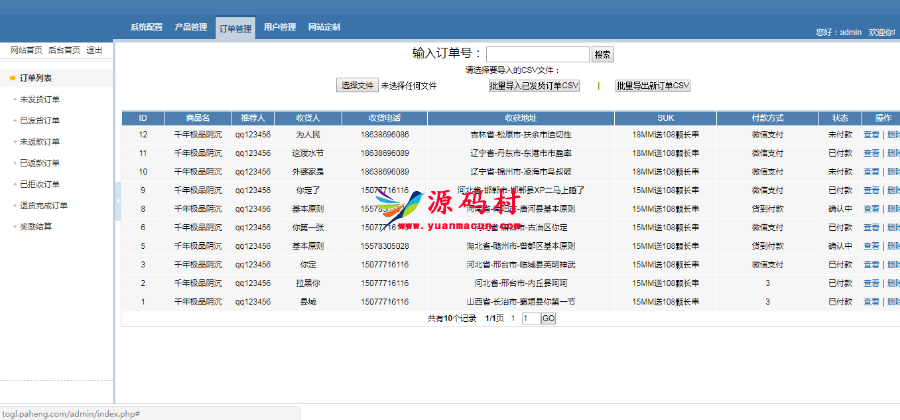The image size is (900, 420).
Task: Select 退货完成订单 sidebar item
Action: coord(44,206)
